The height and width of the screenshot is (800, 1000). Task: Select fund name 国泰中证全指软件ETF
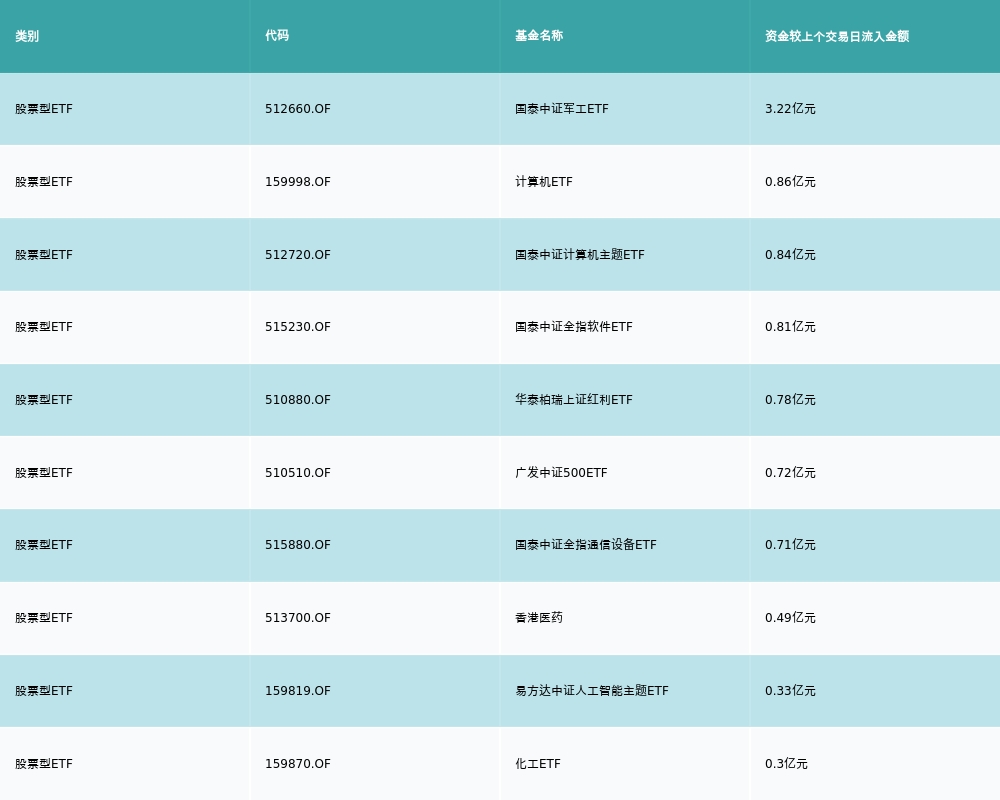[x=574, y=327]
